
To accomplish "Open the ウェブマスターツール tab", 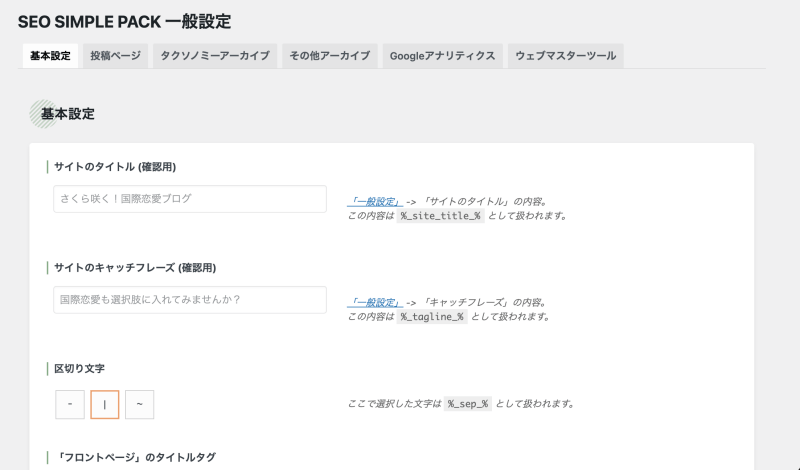I will pos(565,56).
